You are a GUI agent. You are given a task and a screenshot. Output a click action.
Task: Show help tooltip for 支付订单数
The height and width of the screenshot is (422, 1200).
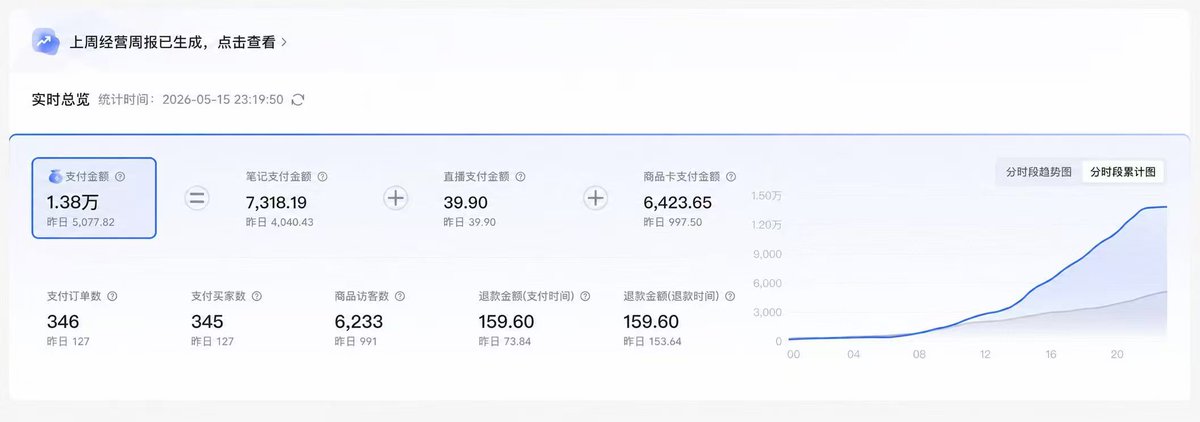point(112,297)
